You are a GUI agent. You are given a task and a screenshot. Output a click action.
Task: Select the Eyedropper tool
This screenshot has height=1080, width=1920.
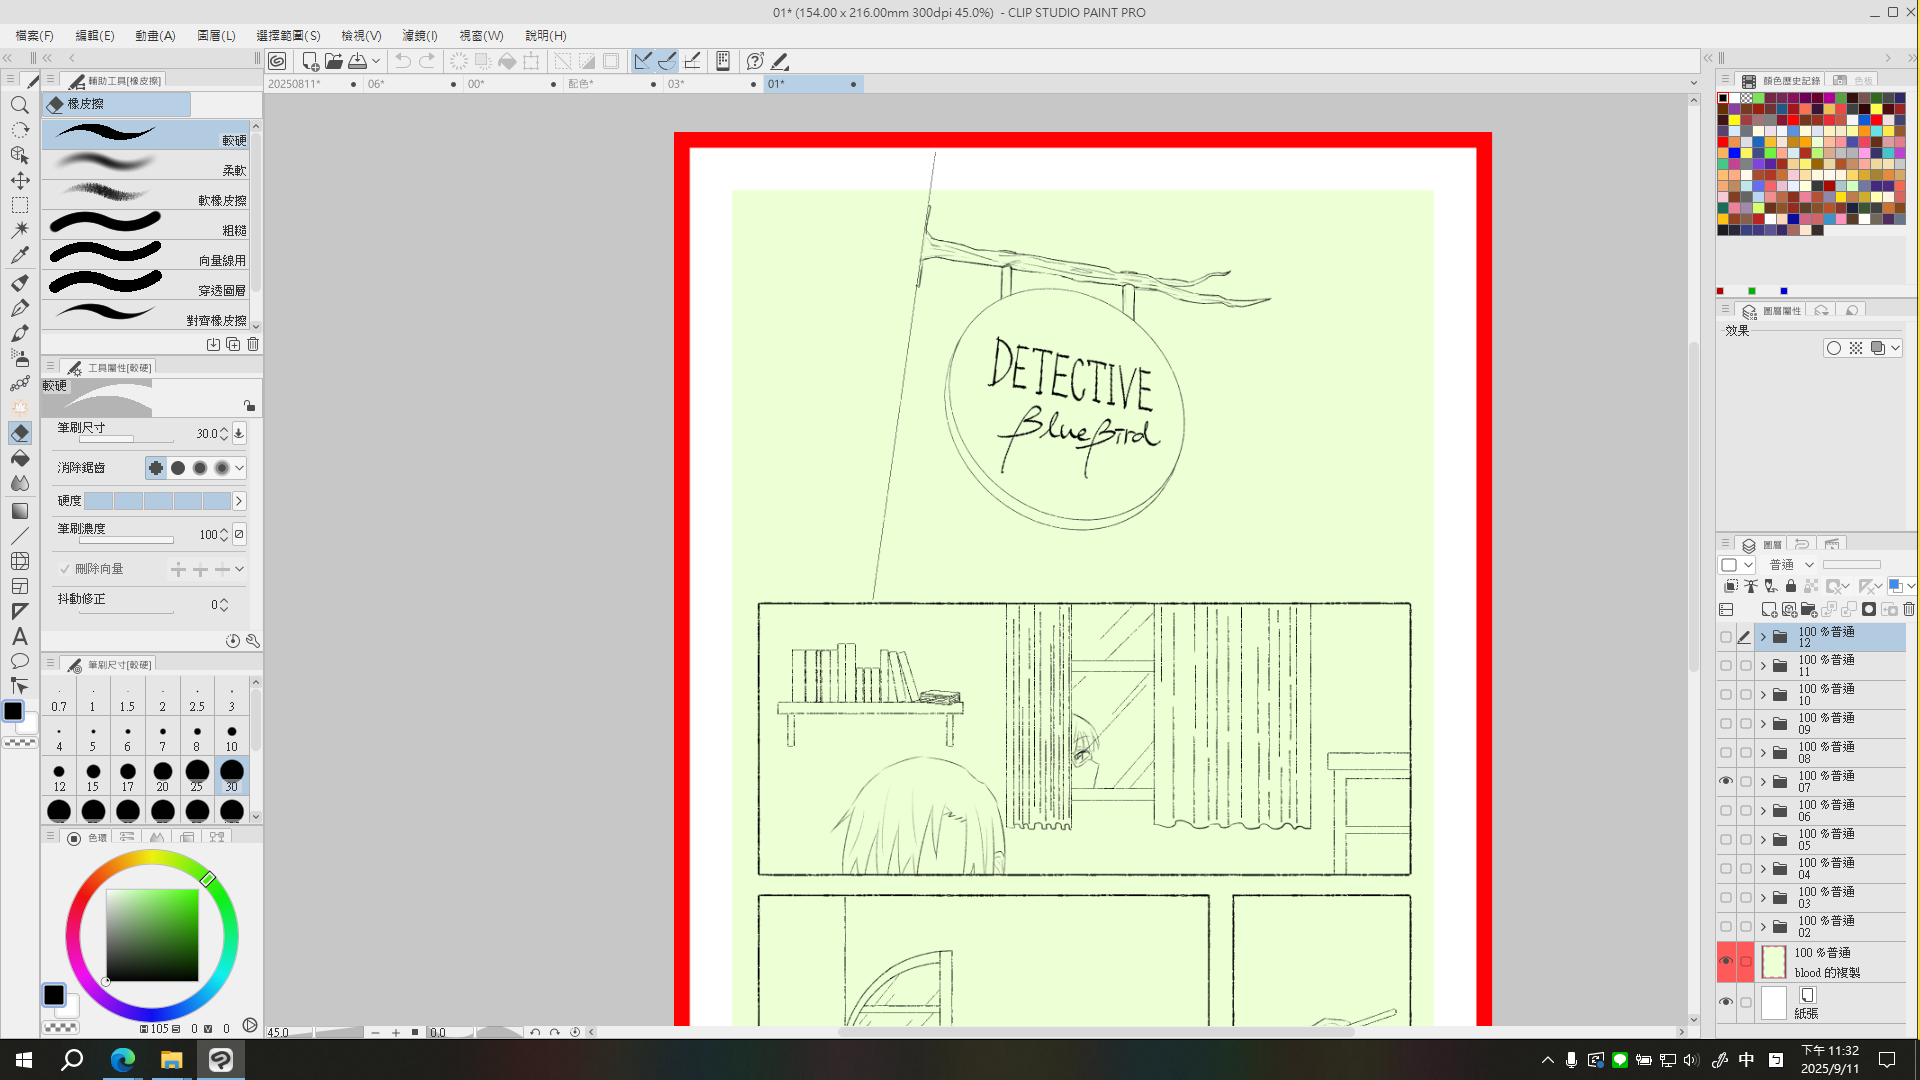pos(19,255)
